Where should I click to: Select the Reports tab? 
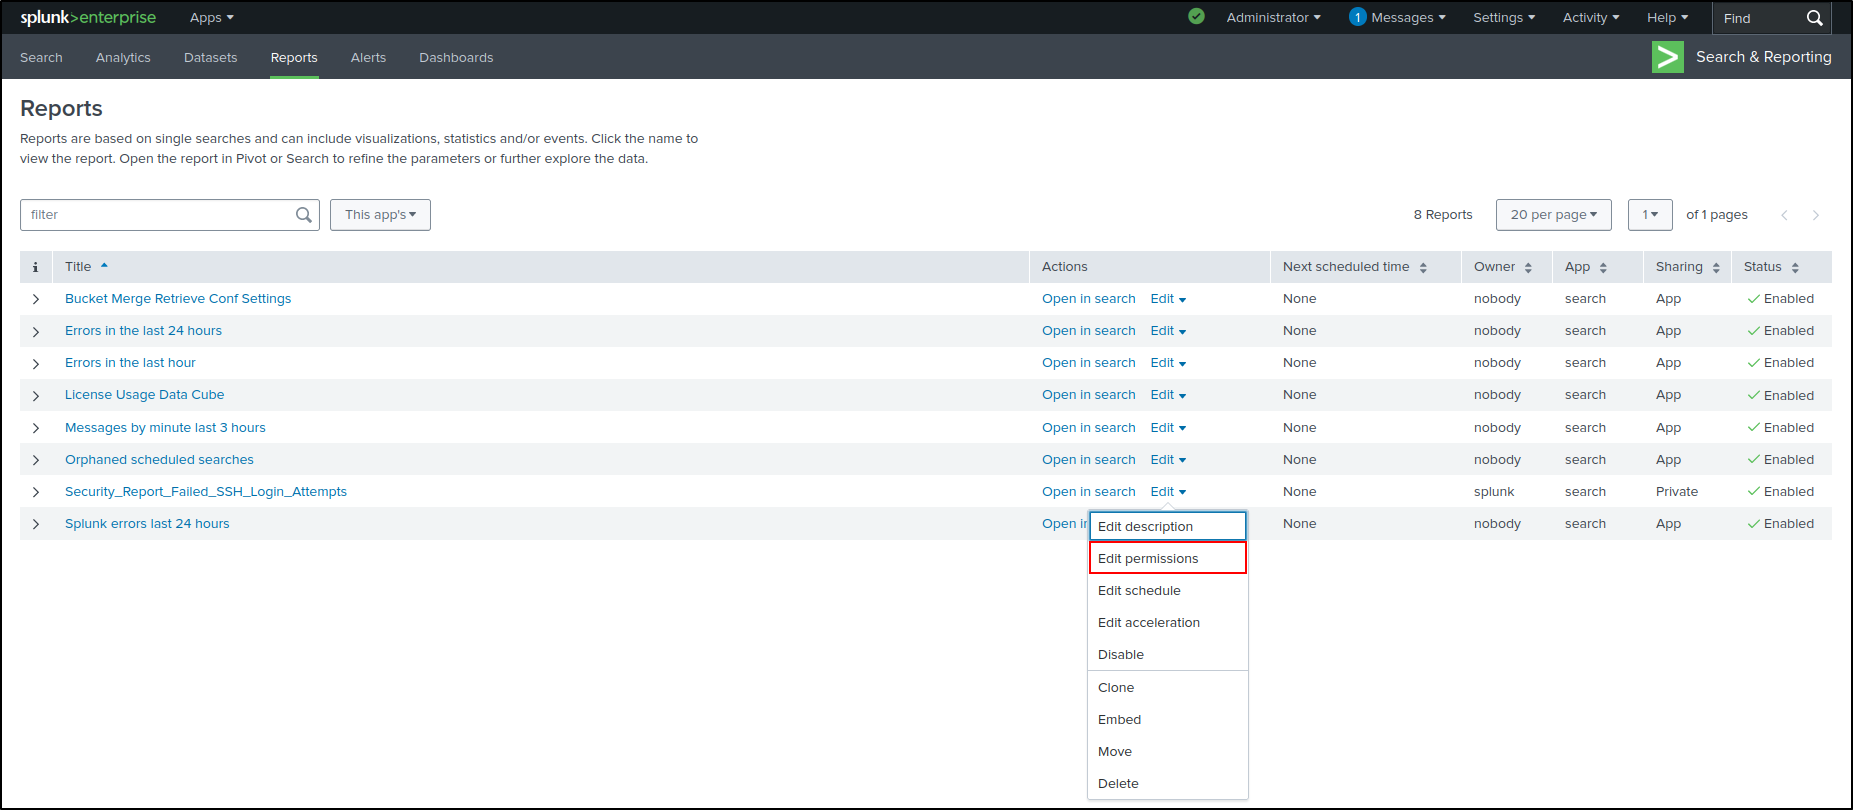pyautogui.click(x=294, y=57)
